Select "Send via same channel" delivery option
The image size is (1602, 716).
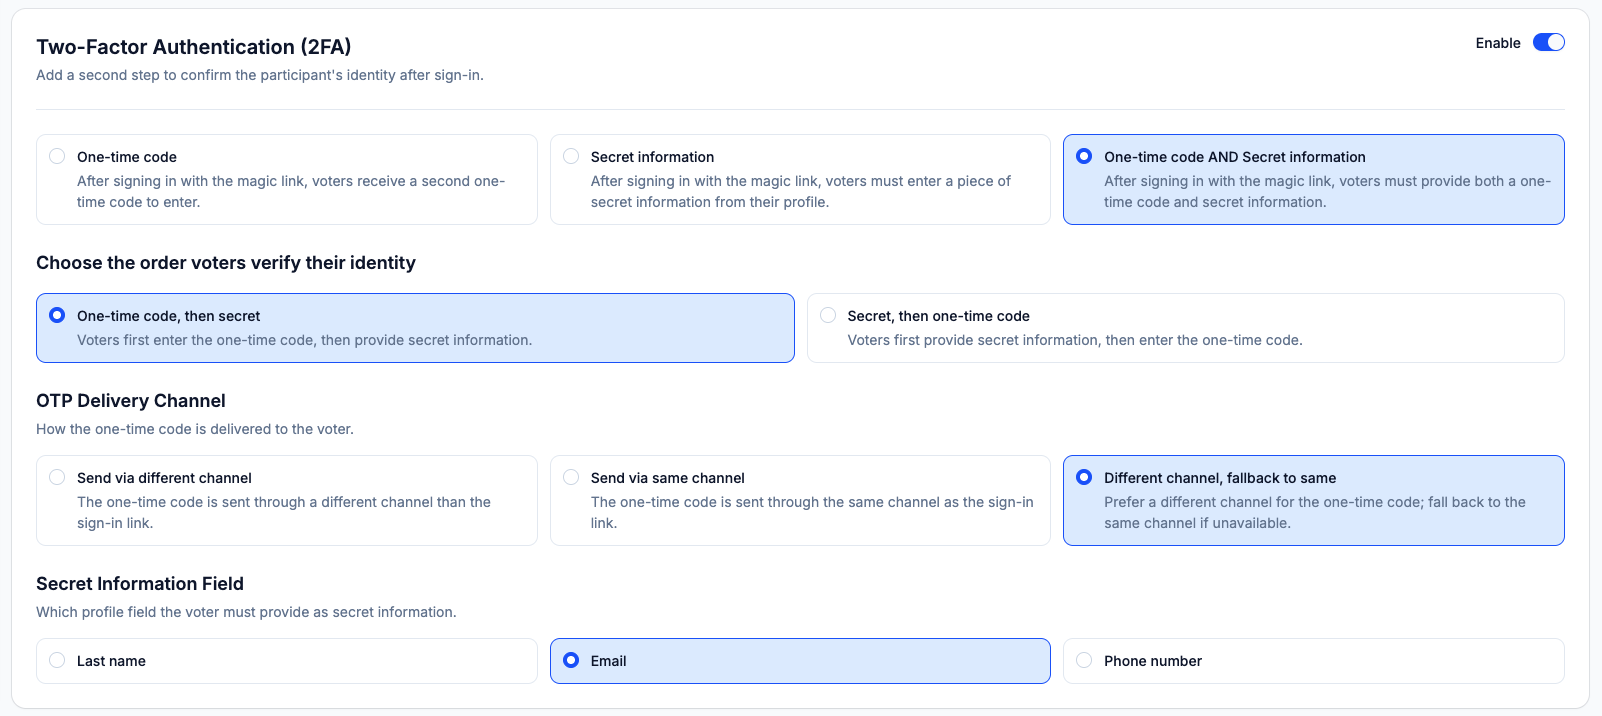[x=571, y=478]
